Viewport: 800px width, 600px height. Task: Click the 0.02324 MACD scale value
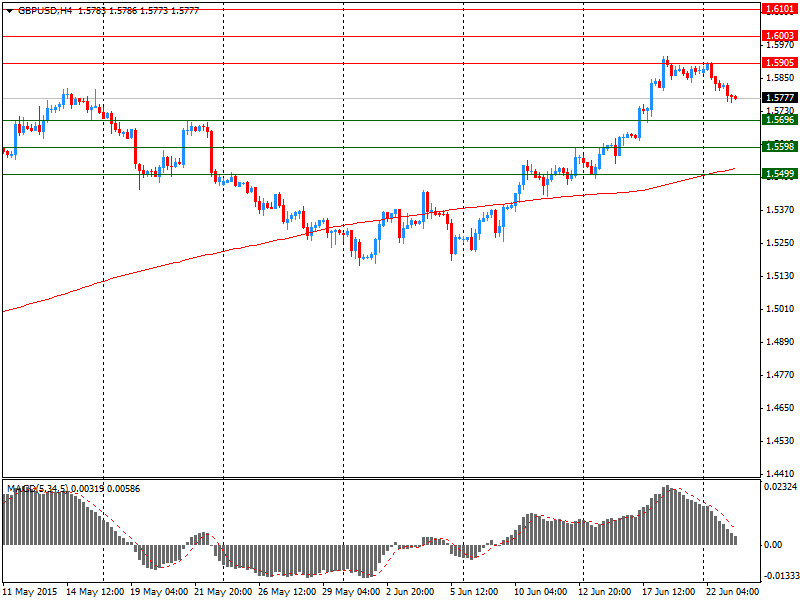pyautogui.click(x=780, y=487)
